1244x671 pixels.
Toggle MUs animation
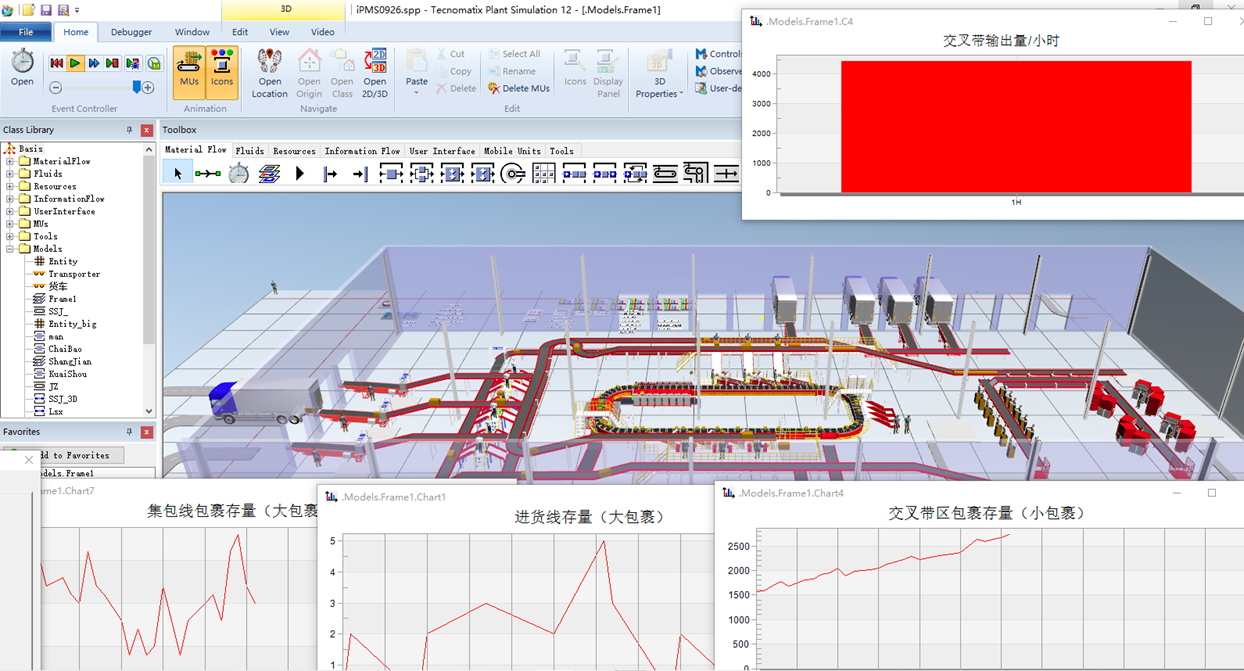click(189, 72)
